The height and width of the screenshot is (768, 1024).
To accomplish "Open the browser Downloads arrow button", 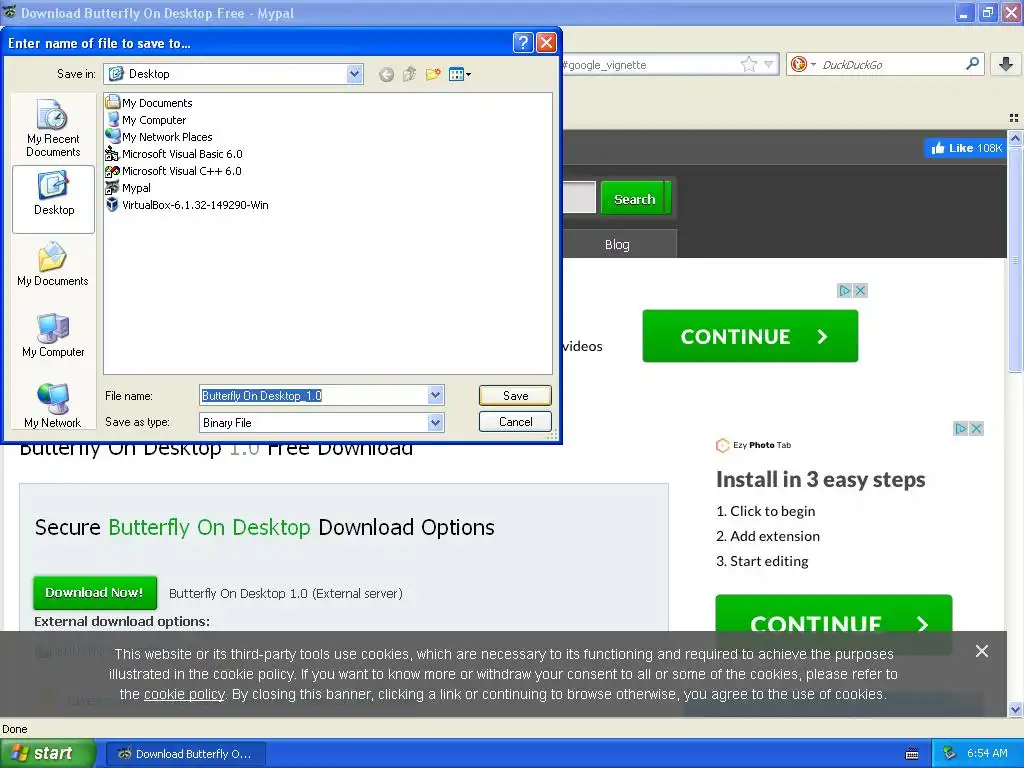I will pos(1006,64).
